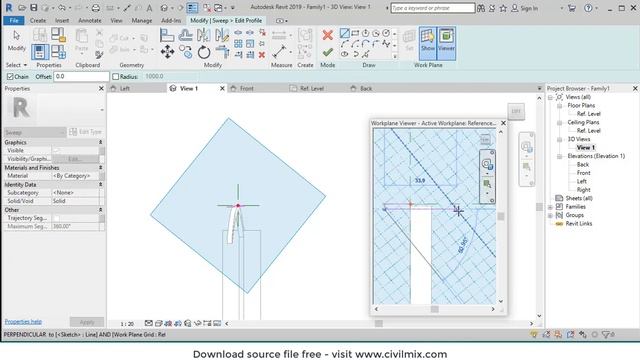This screenshot has width=640, height=360.
Task: Activate the Offset tool
Action: point(186,35)
